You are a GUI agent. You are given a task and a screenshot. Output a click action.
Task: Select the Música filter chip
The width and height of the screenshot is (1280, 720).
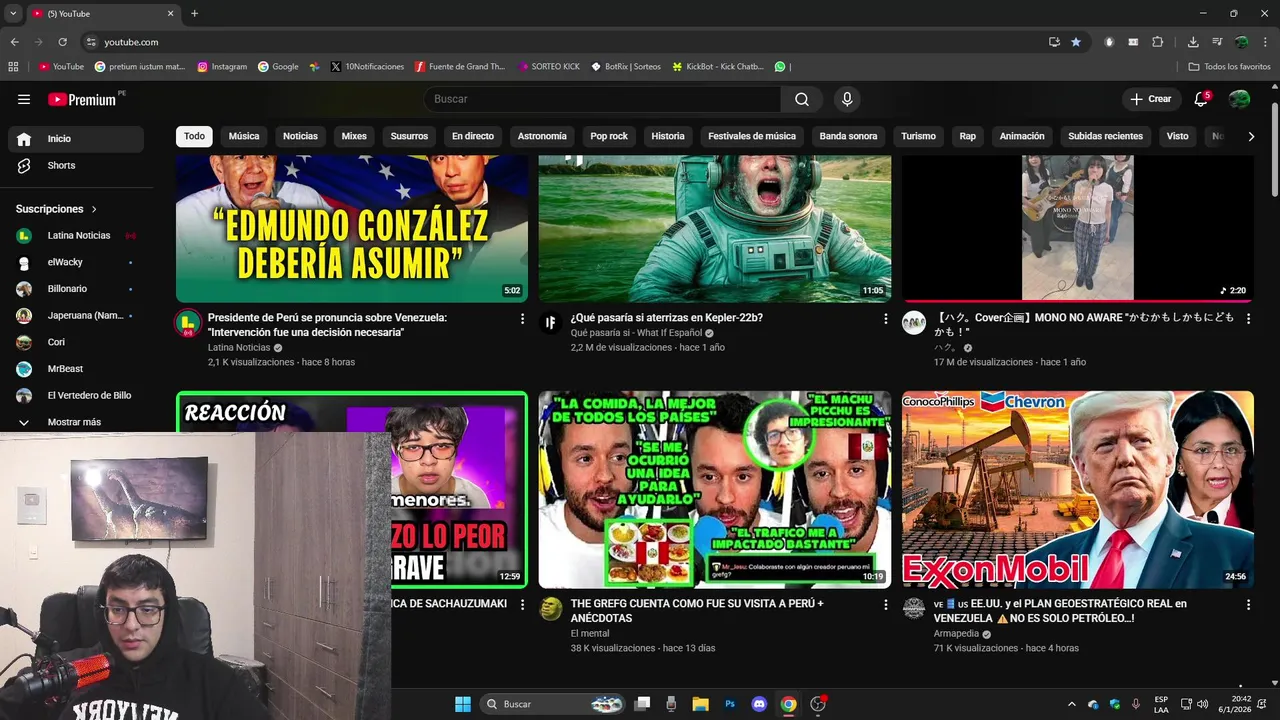(x=244, y=136)
